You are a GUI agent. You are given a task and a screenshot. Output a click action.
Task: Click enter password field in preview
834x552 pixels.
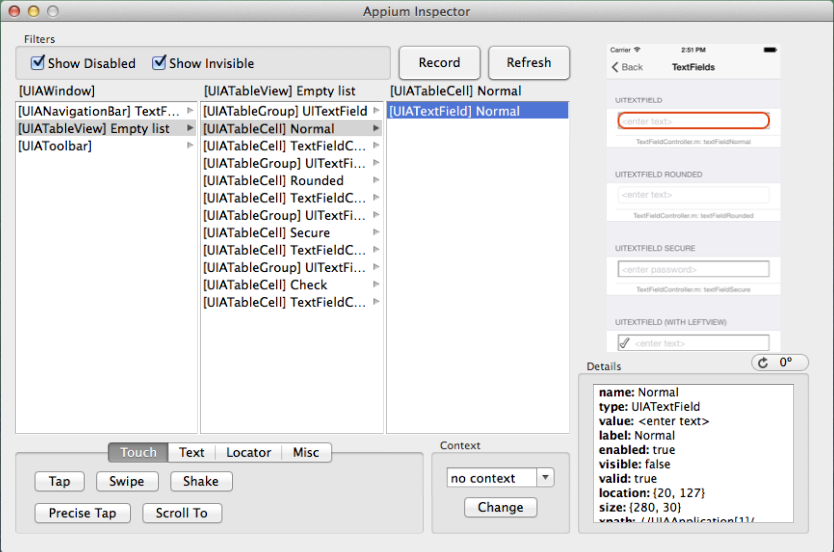[694, 269]
